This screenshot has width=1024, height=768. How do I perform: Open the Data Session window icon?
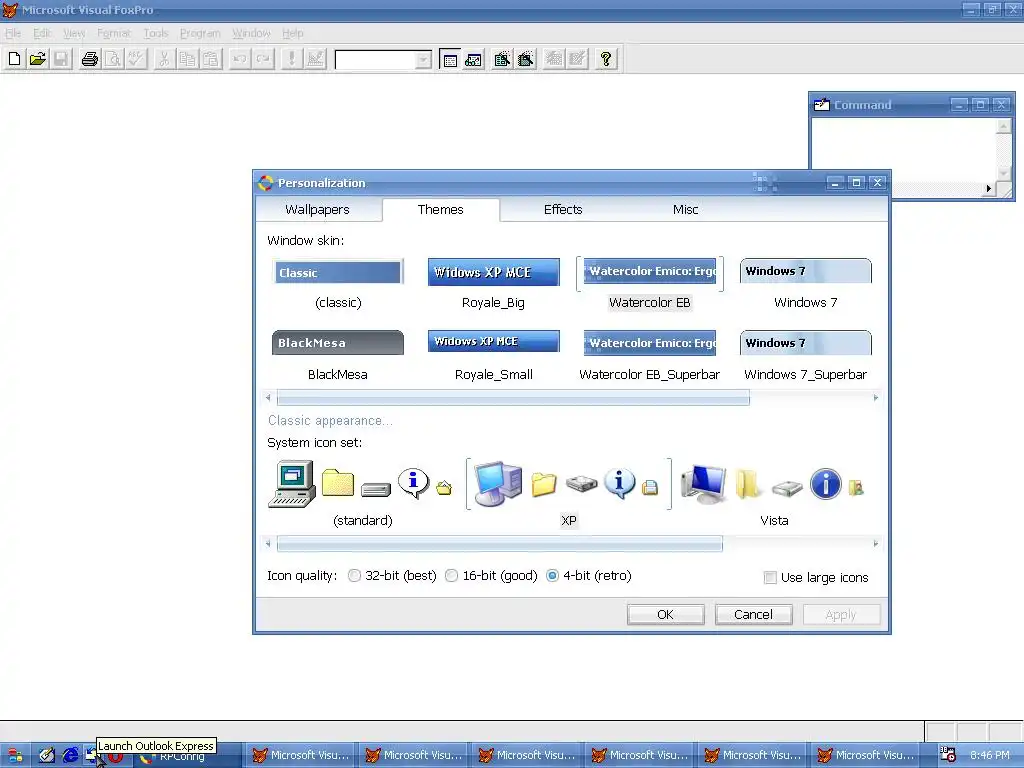473,59
